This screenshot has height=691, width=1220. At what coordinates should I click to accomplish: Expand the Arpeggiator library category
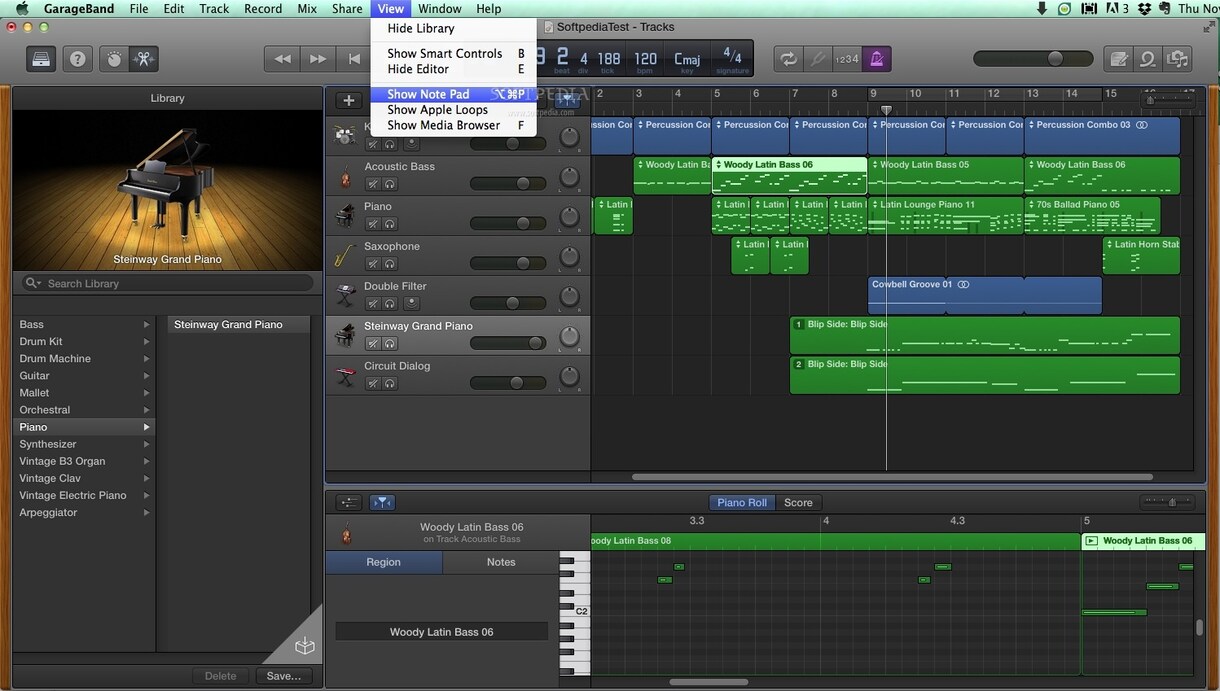point(146,513)
